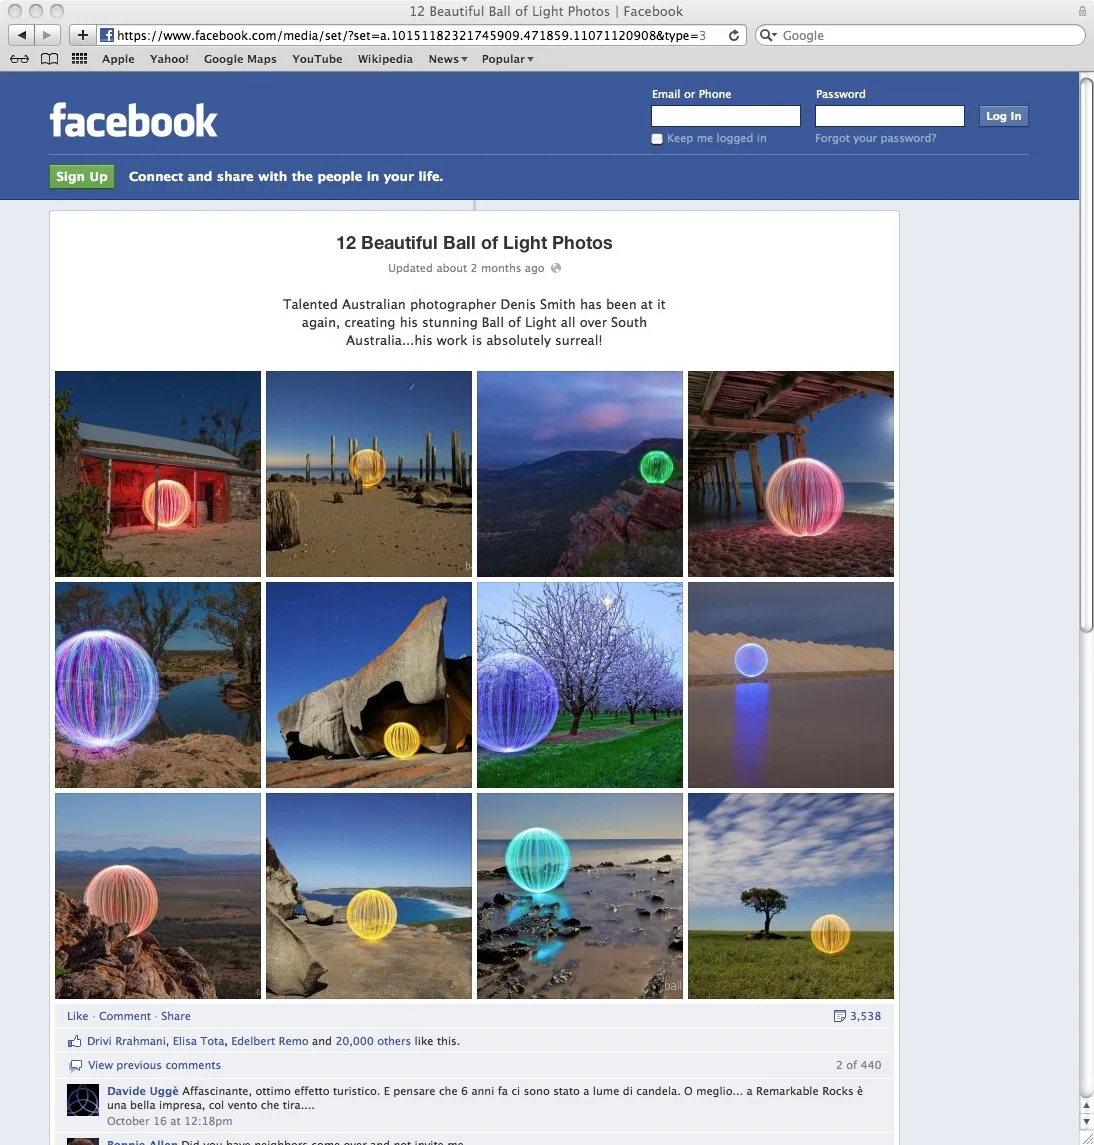Select YouTube in the bookmarks bar
1094x1145 pixels.
[x=317, y=59]
